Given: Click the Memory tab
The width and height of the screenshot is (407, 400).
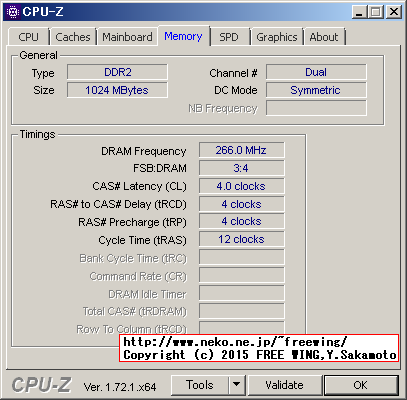Looking at the screenshot, I should (183, 36).
